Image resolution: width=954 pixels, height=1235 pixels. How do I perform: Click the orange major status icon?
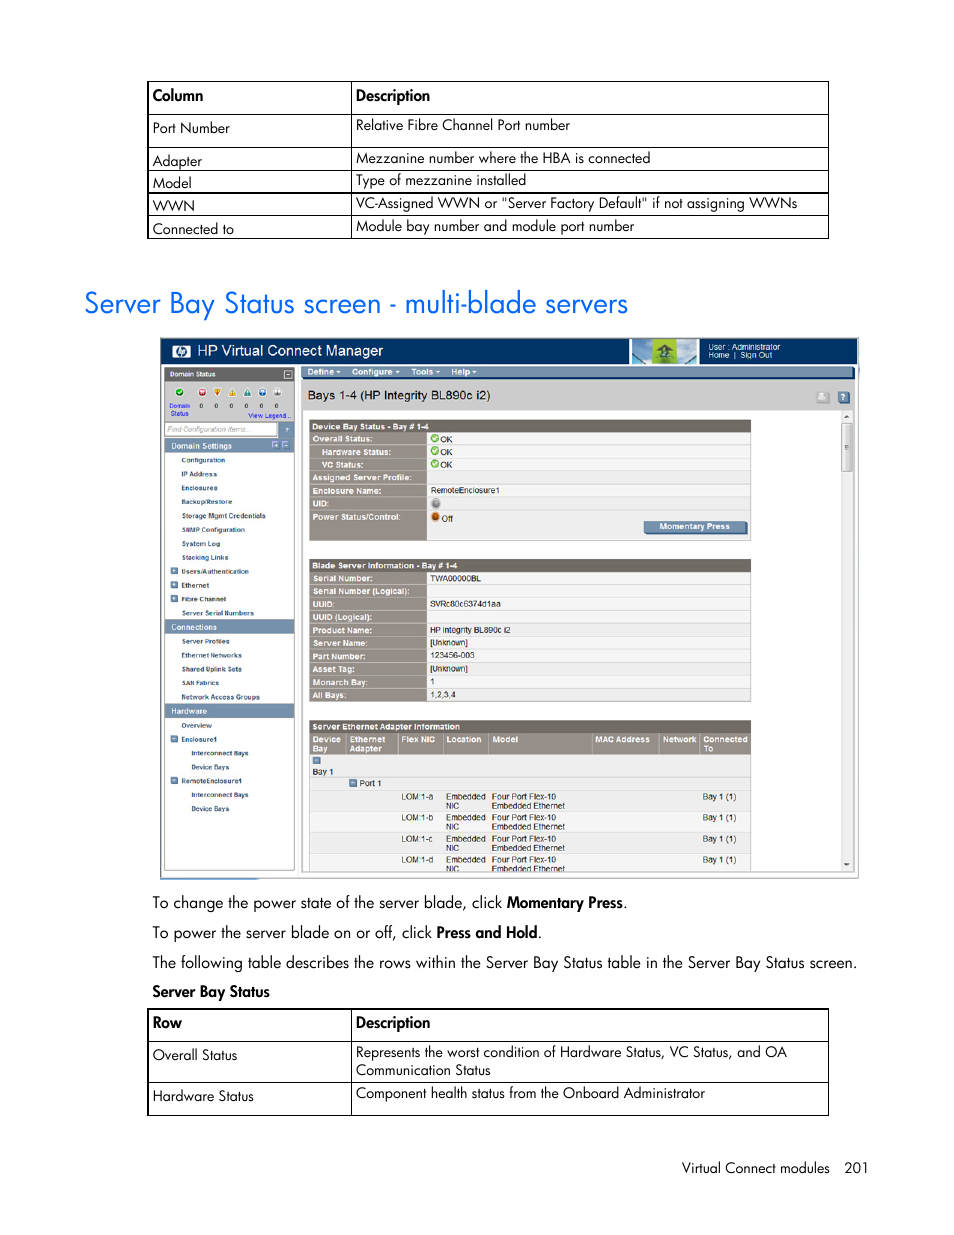click(217, 393)
